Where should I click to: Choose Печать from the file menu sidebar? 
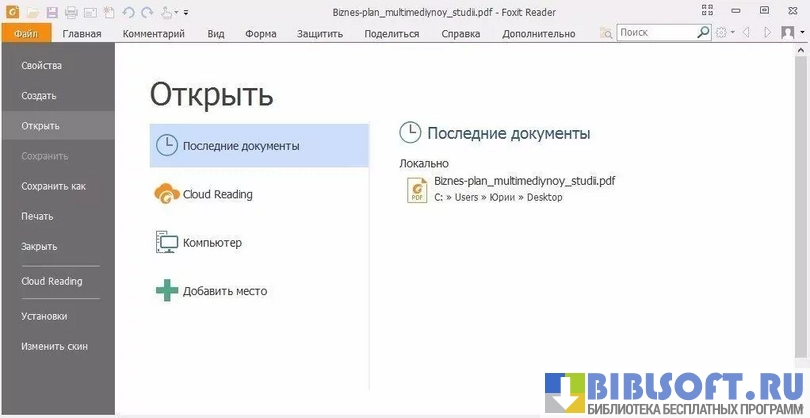point(37,216)
